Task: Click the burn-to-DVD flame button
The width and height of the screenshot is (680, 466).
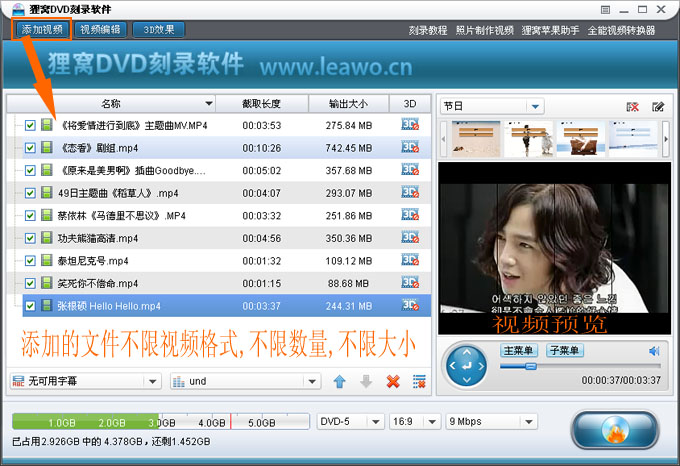Action: tap(615, 430)
